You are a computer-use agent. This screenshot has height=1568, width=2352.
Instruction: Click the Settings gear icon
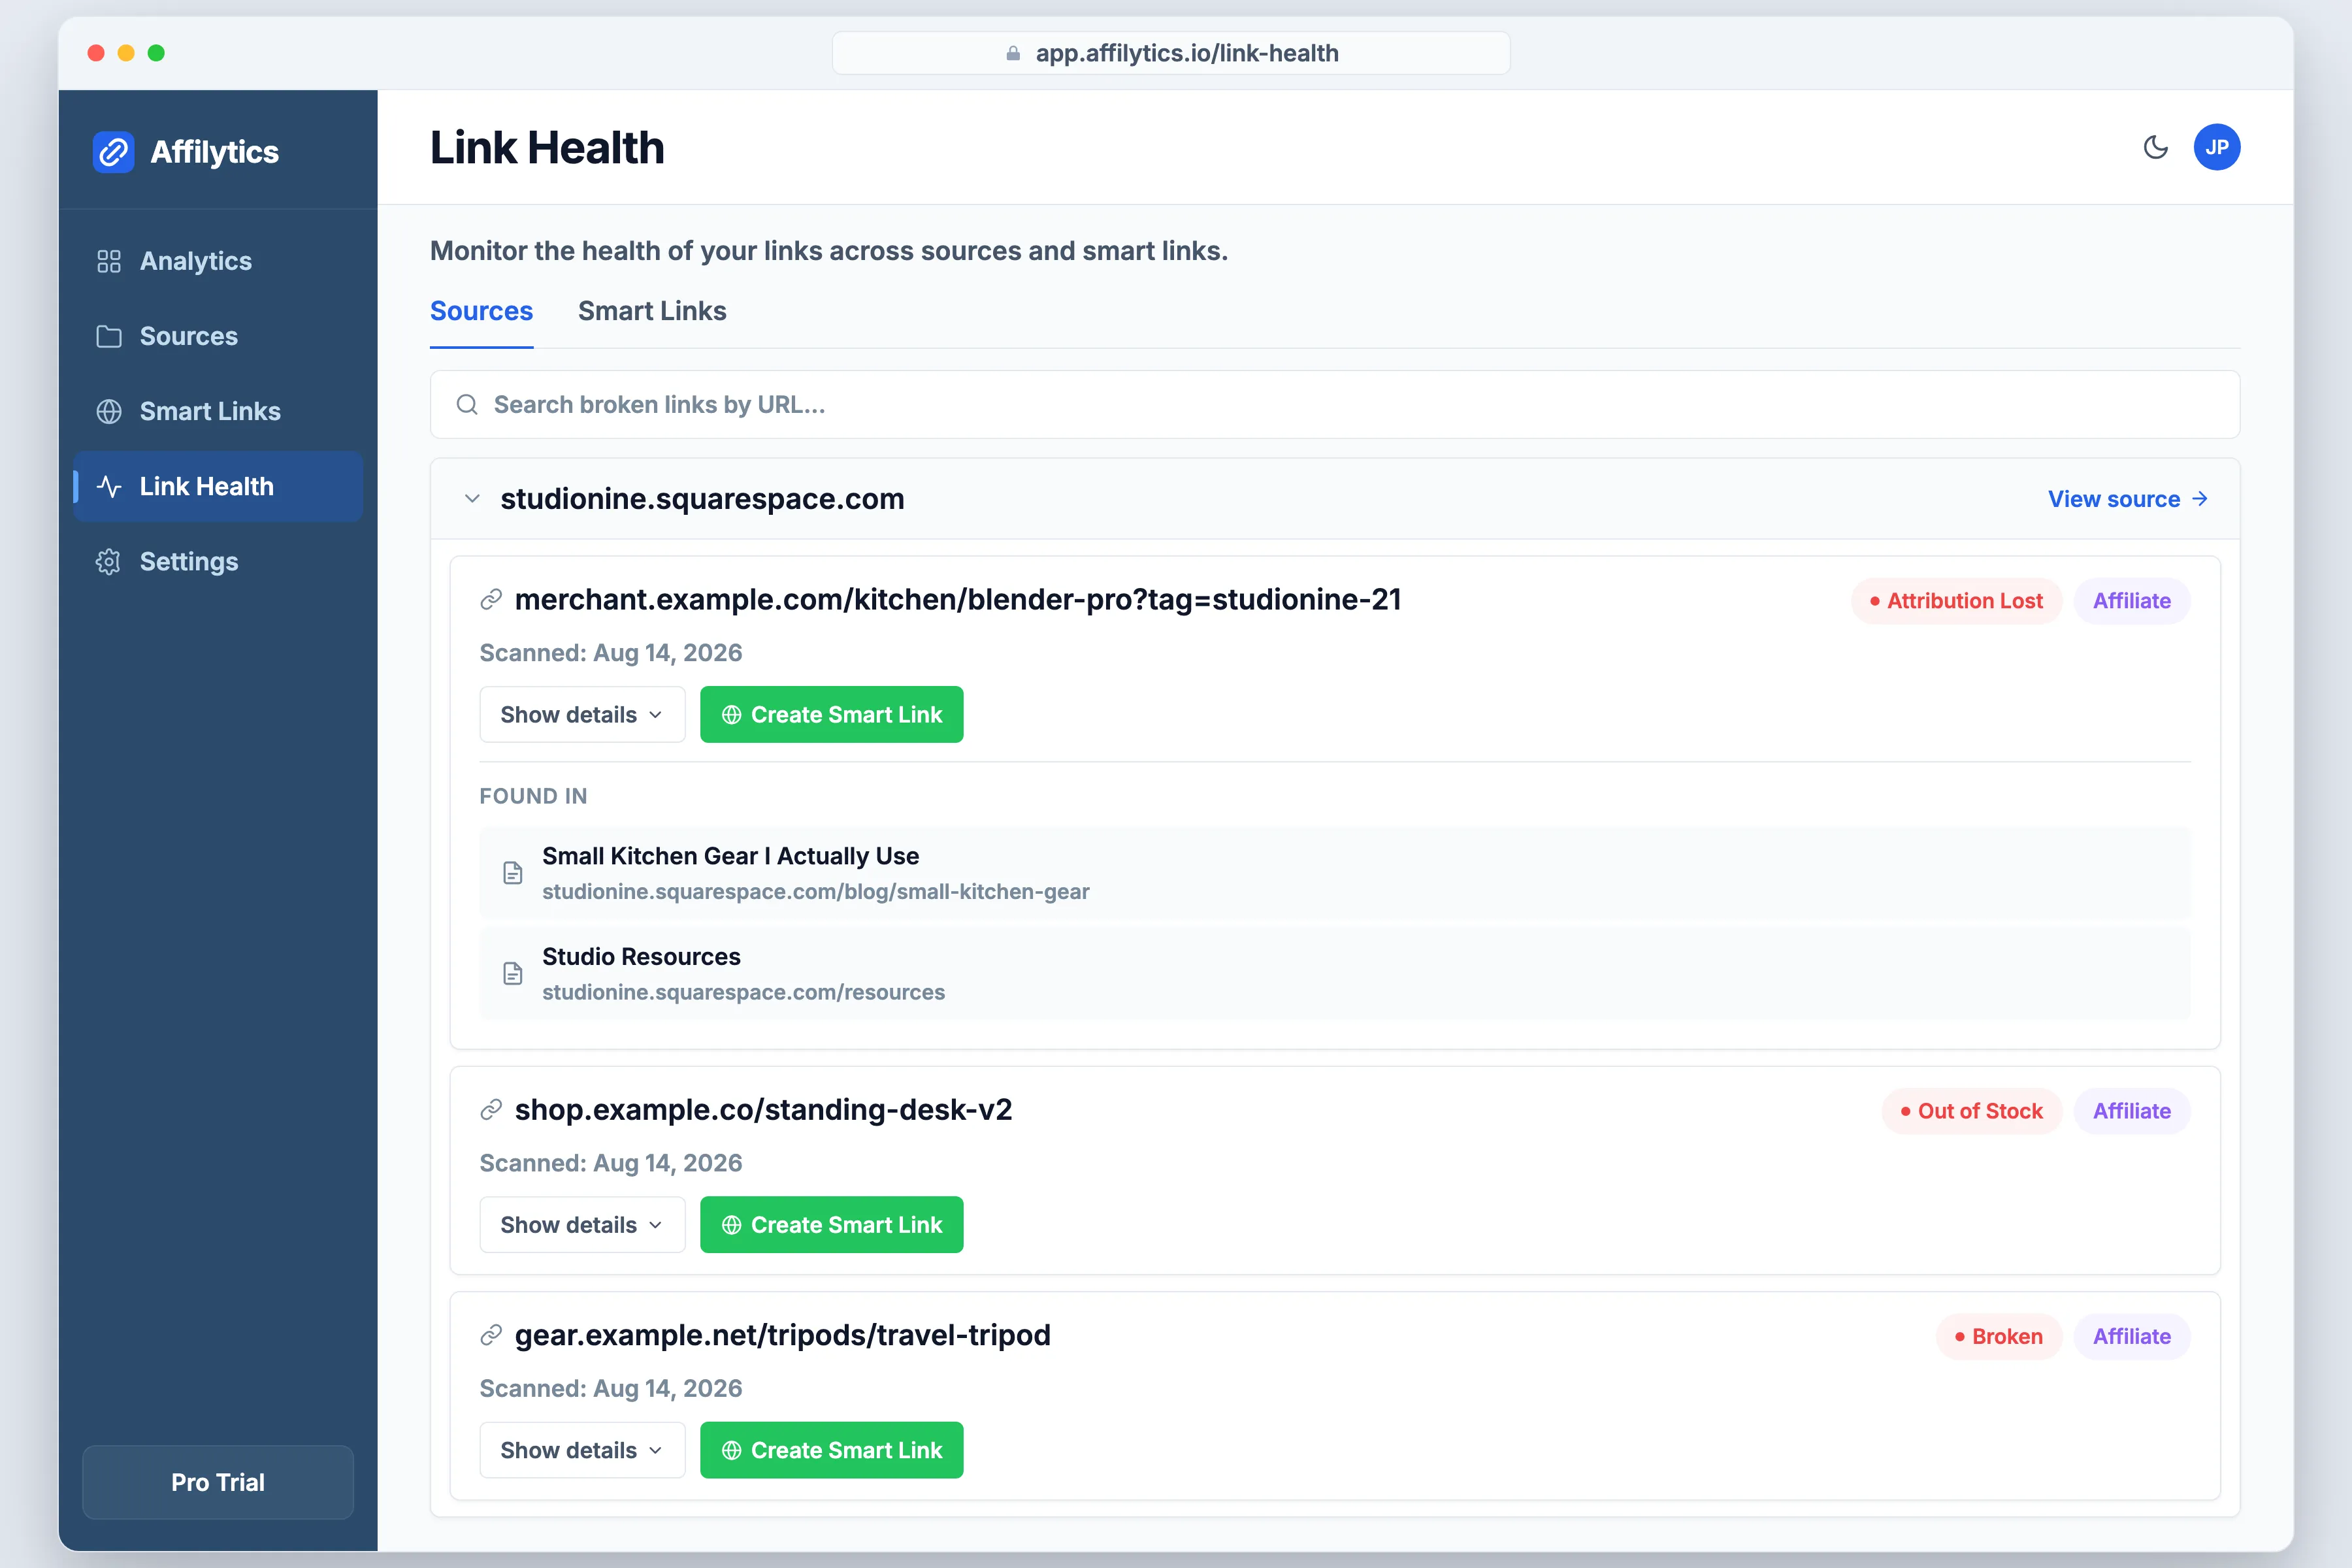109,561
